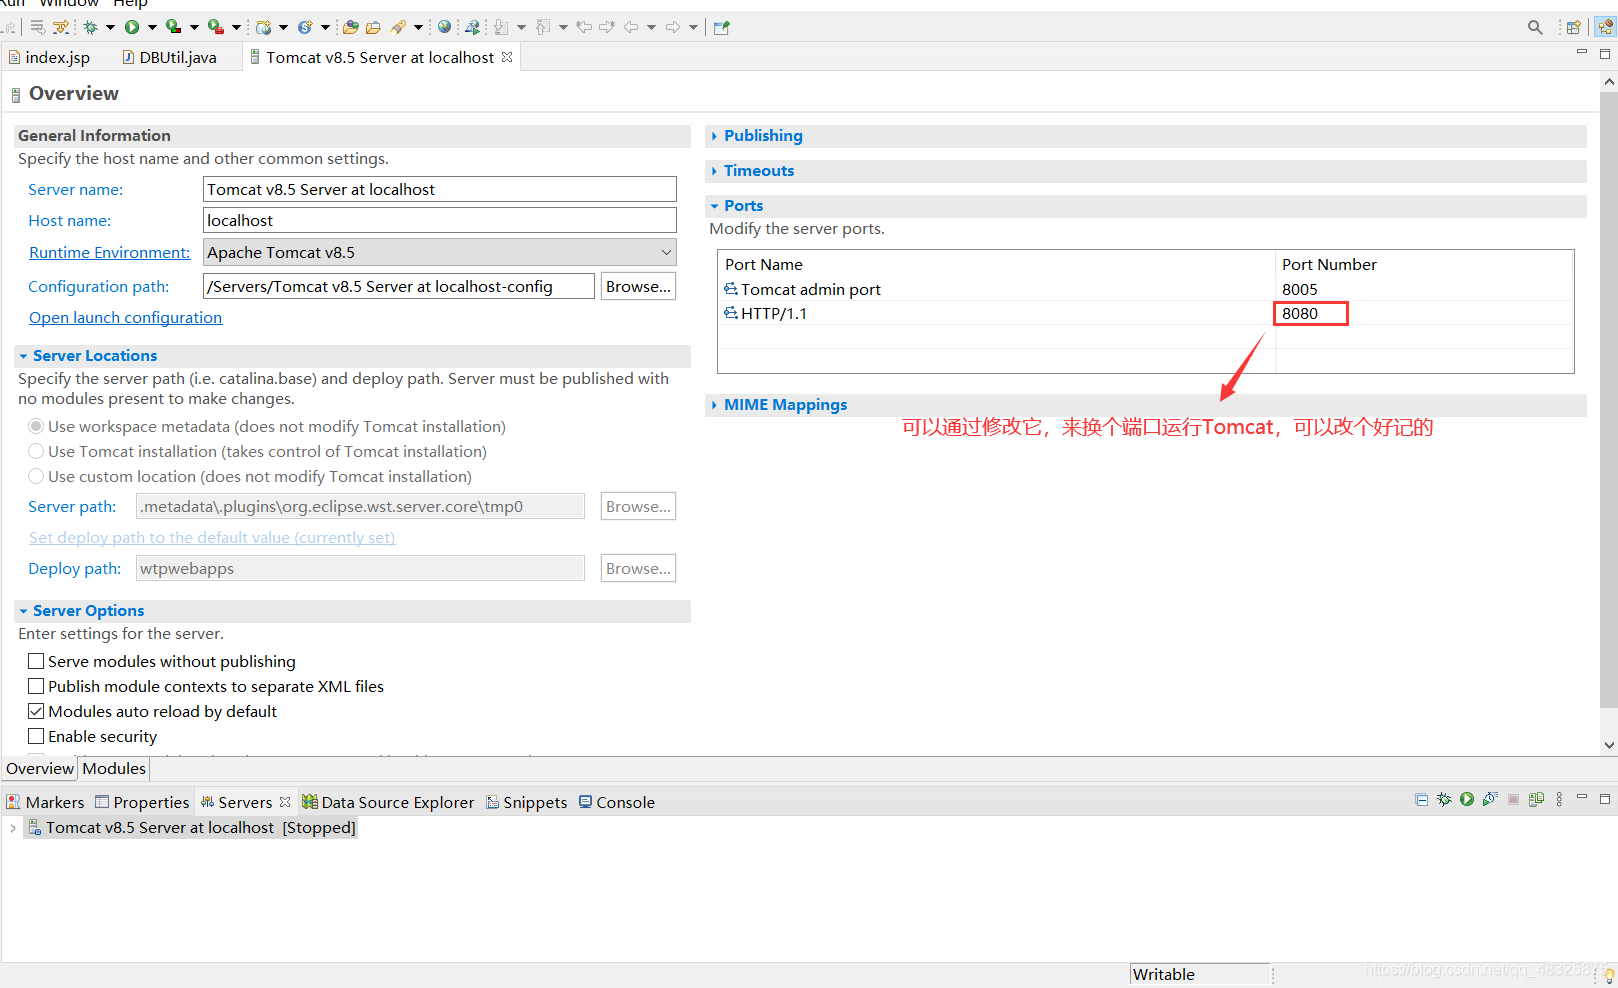Click the Debug bug icon in the main toolbar

(90, 27)
